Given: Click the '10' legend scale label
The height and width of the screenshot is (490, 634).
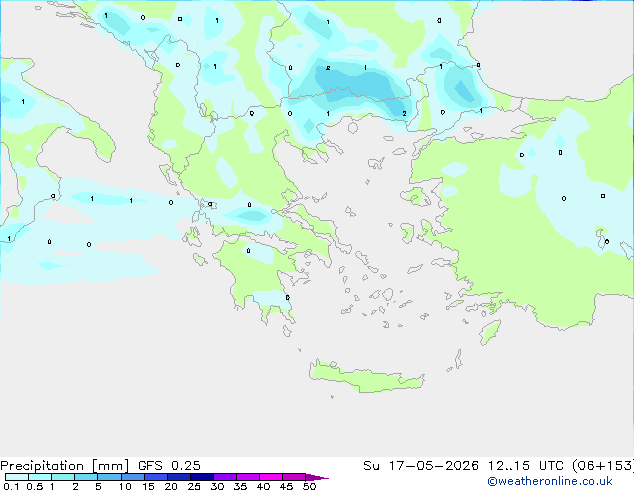Looking at the screenshot, I should pyautogui.click(x=125, y=486).
